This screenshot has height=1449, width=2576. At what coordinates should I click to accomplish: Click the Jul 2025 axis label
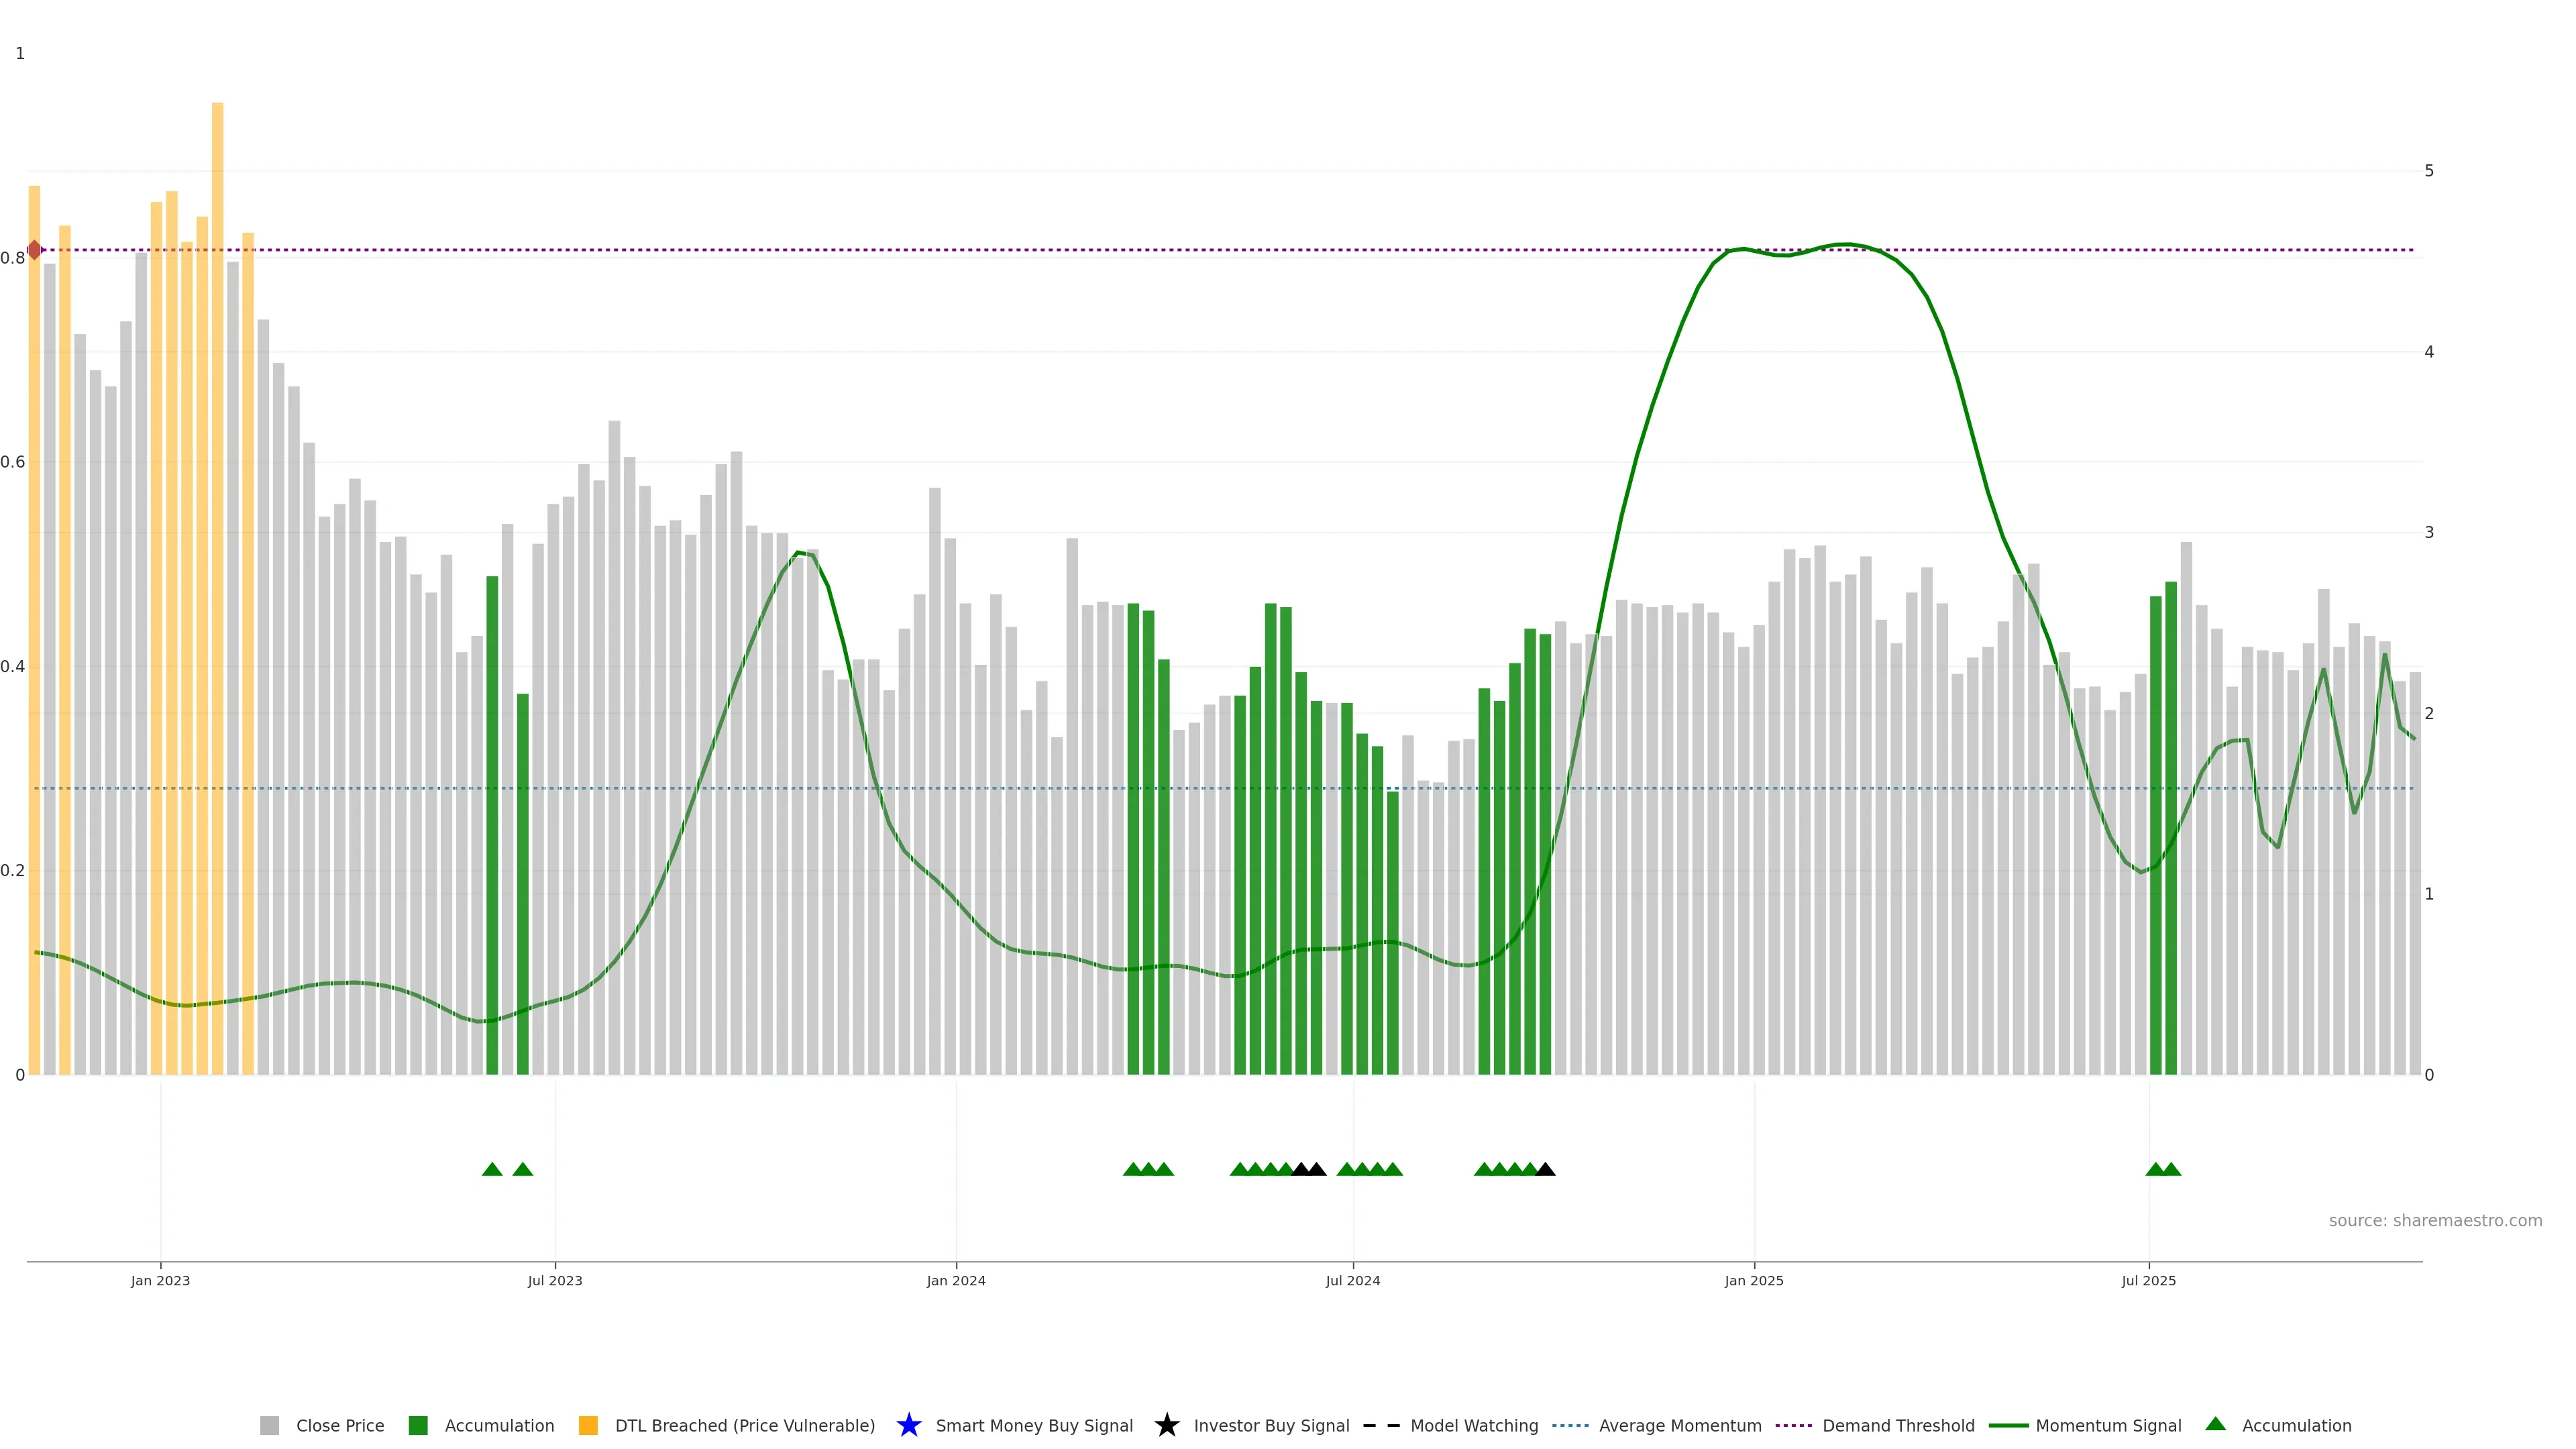(2148, 1280)
